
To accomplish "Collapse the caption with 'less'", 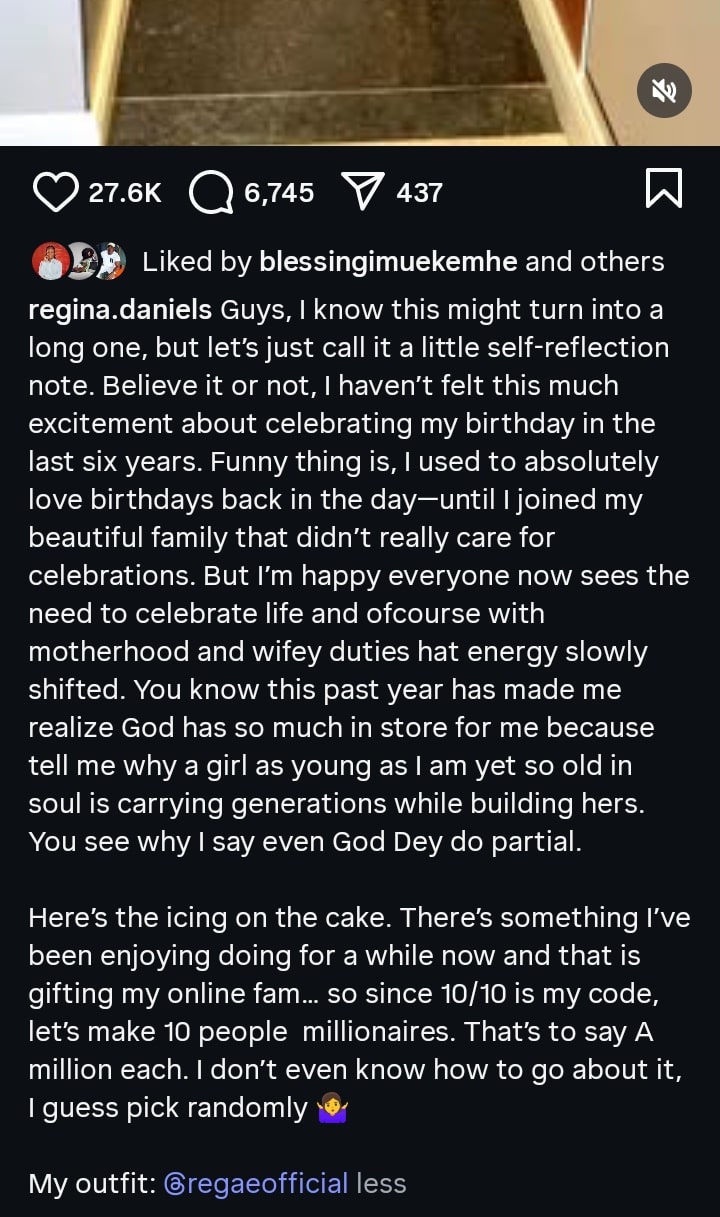I will [x=381, y=1184].
